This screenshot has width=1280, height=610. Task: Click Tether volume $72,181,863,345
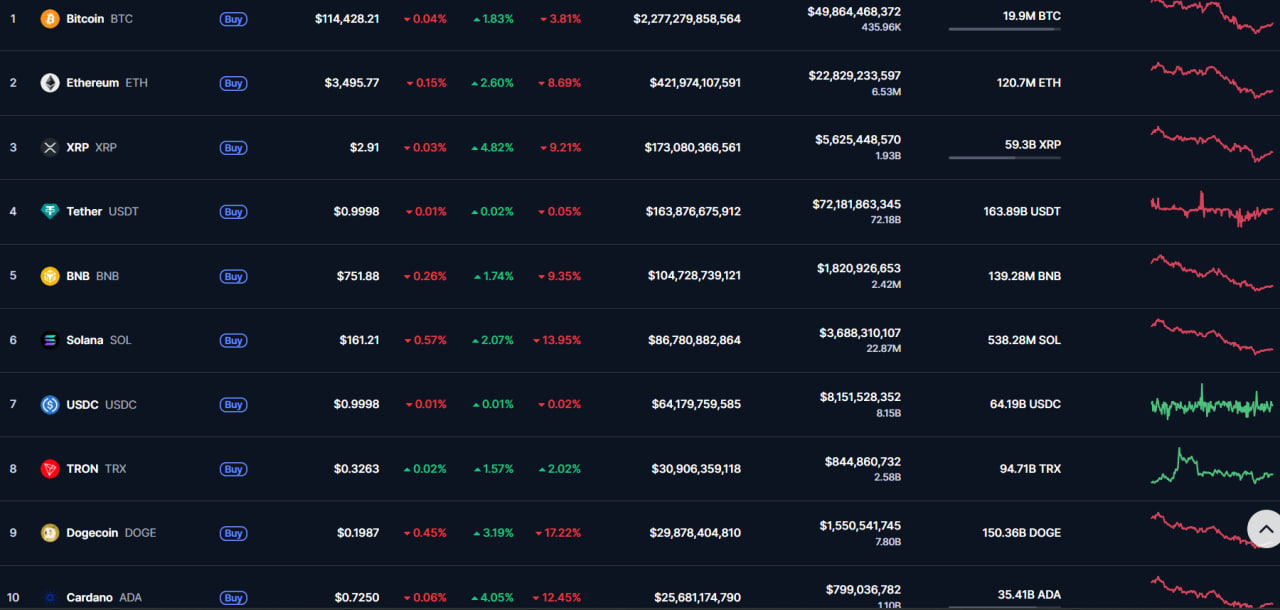(856, 204)
